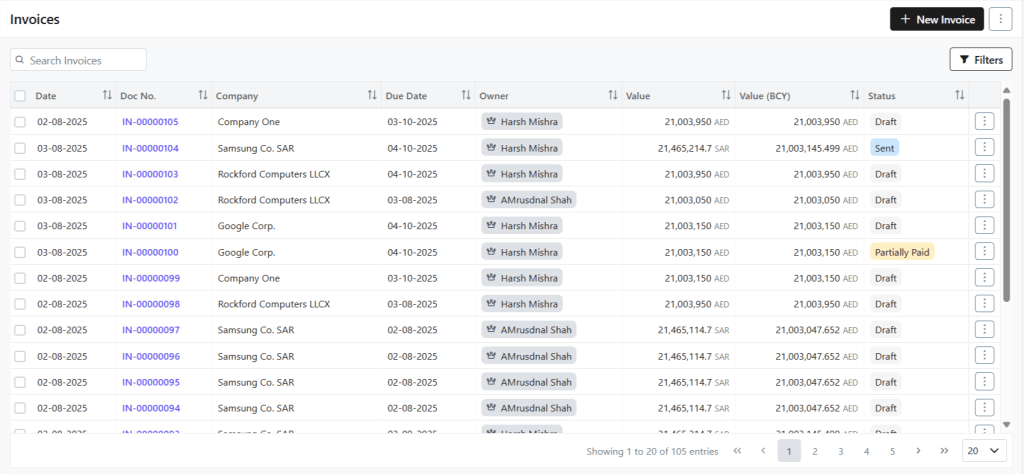The image size is (1024, 474).
Task: Select checkbox for invoice IN-00000104
Action: 20,148
